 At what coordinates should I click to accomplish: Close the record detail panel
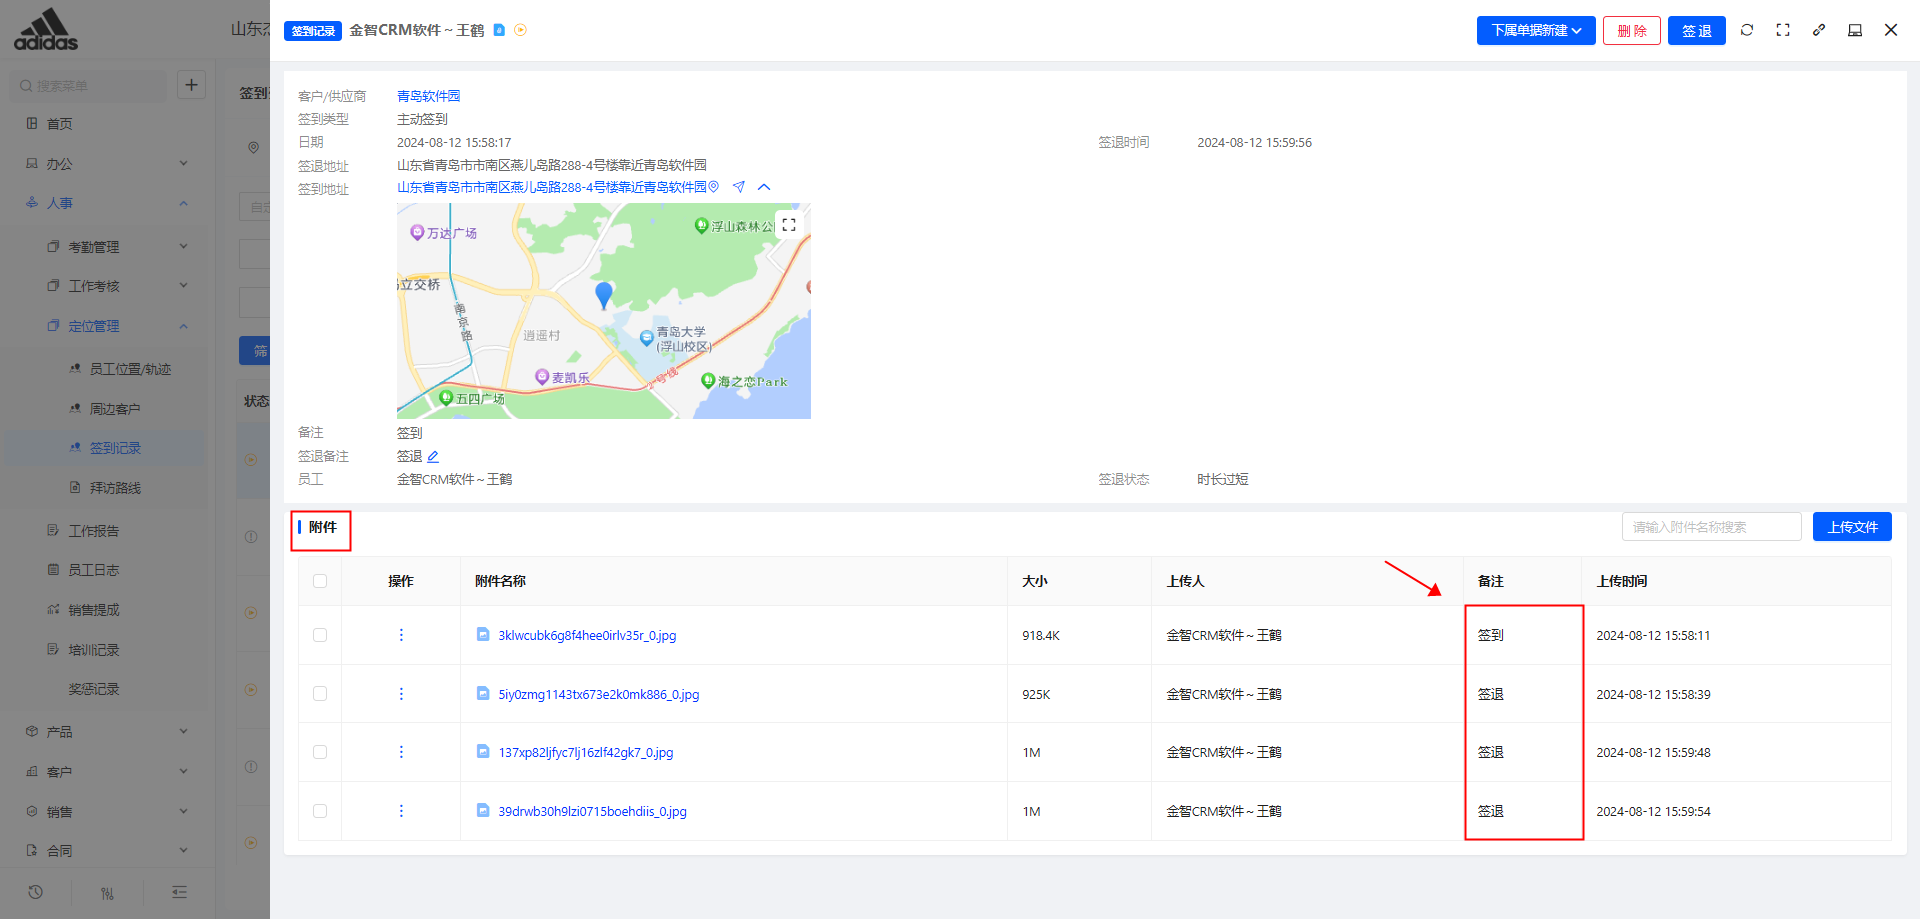(x=1891, y=30)
